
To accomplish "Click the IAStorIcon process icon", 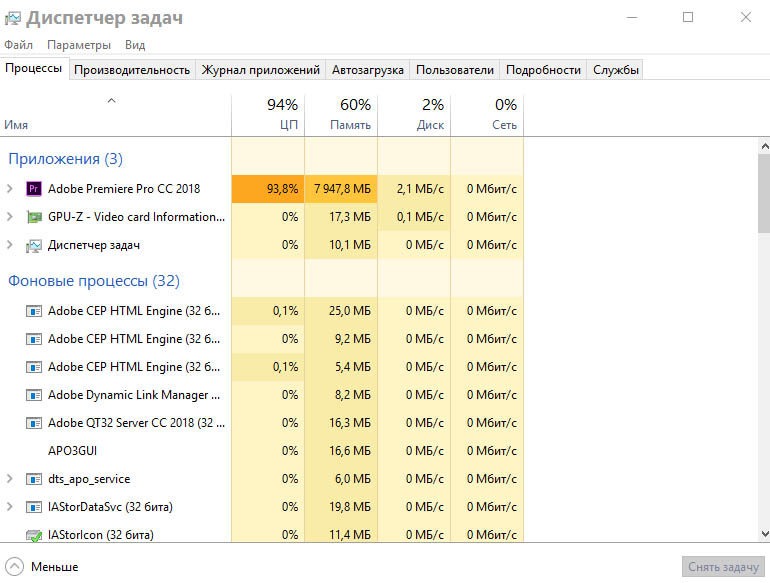I will 33,535.
